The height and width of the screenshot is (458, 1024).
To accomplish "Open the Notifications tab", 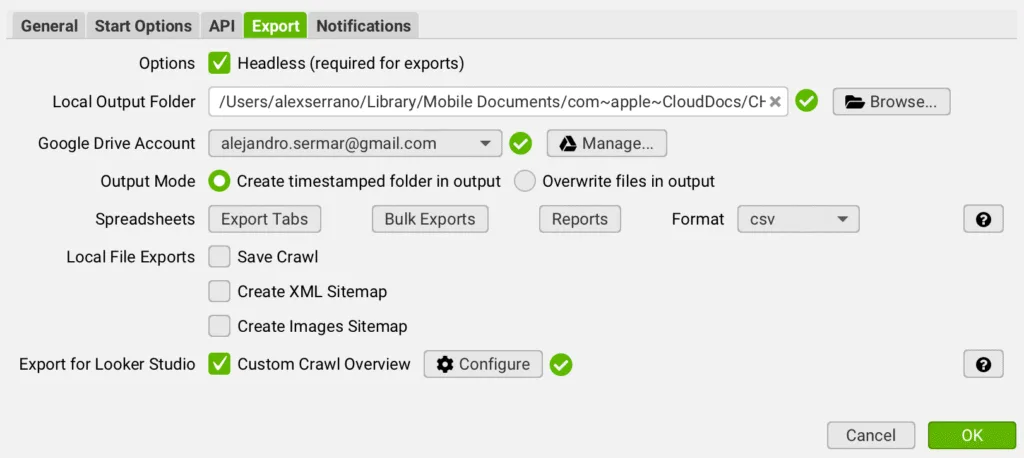I will pos(363,25).
